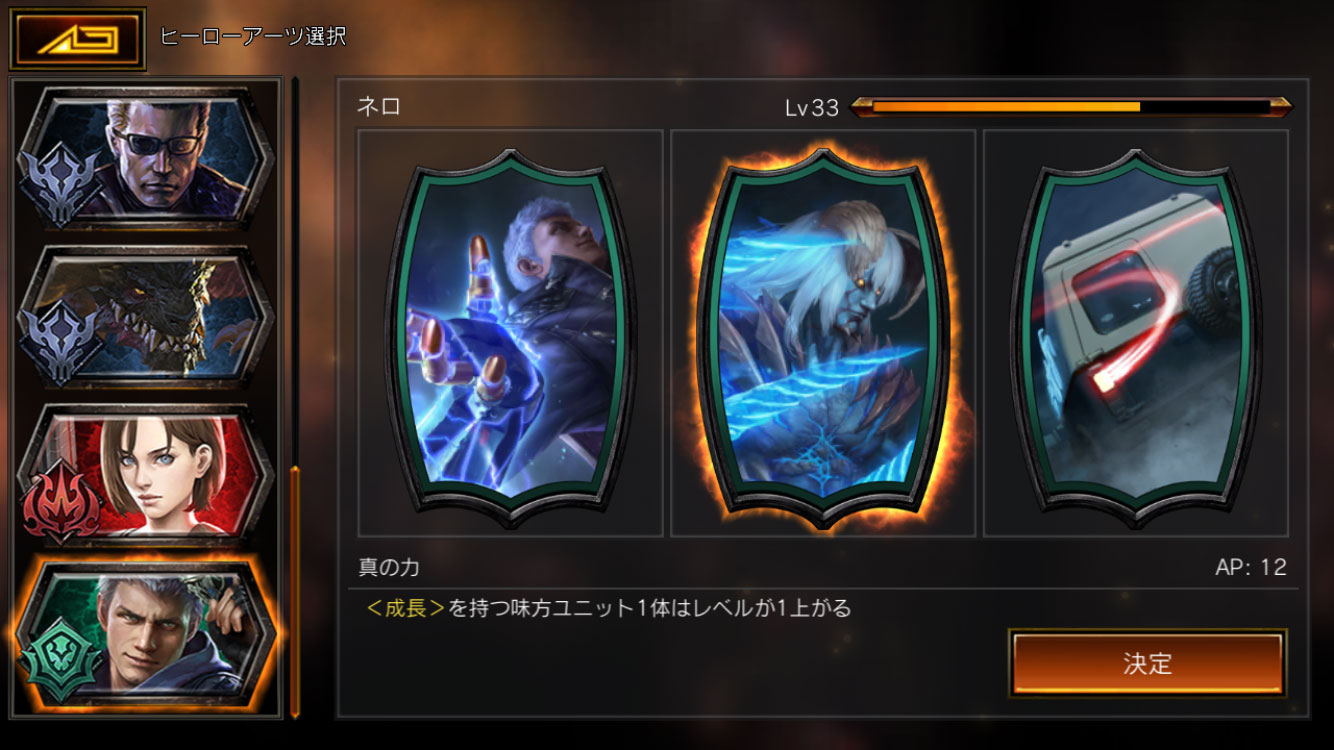Click the Lv33 experience progress bar
The width and height of the screenshot is (1334, 750).
pyautogui.click(x=1070, y=107)
